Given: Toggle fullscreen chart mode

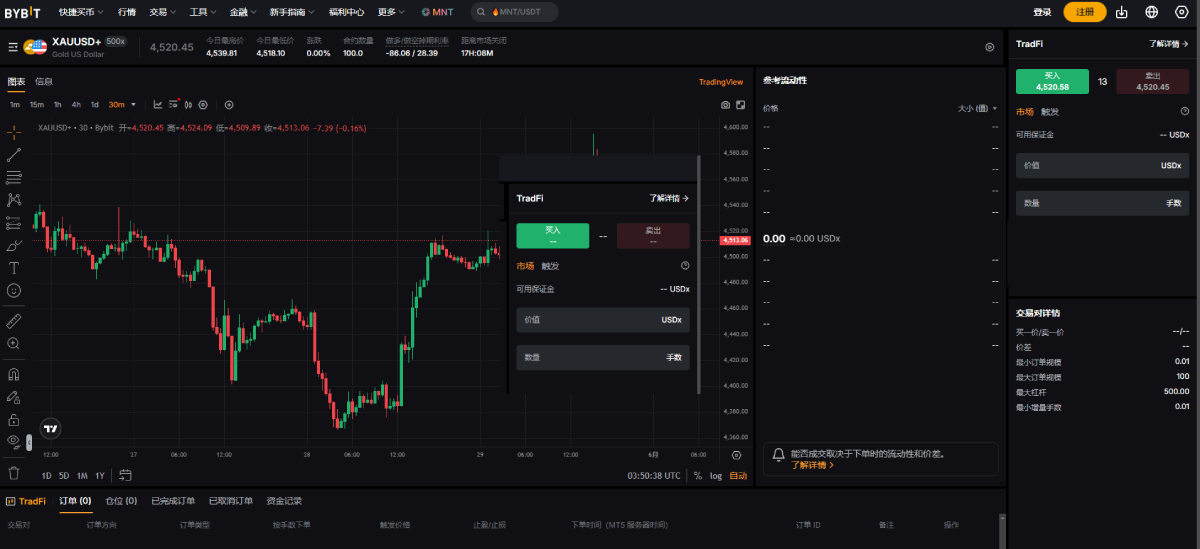Looking at the screenshot, I should (741, 104).
